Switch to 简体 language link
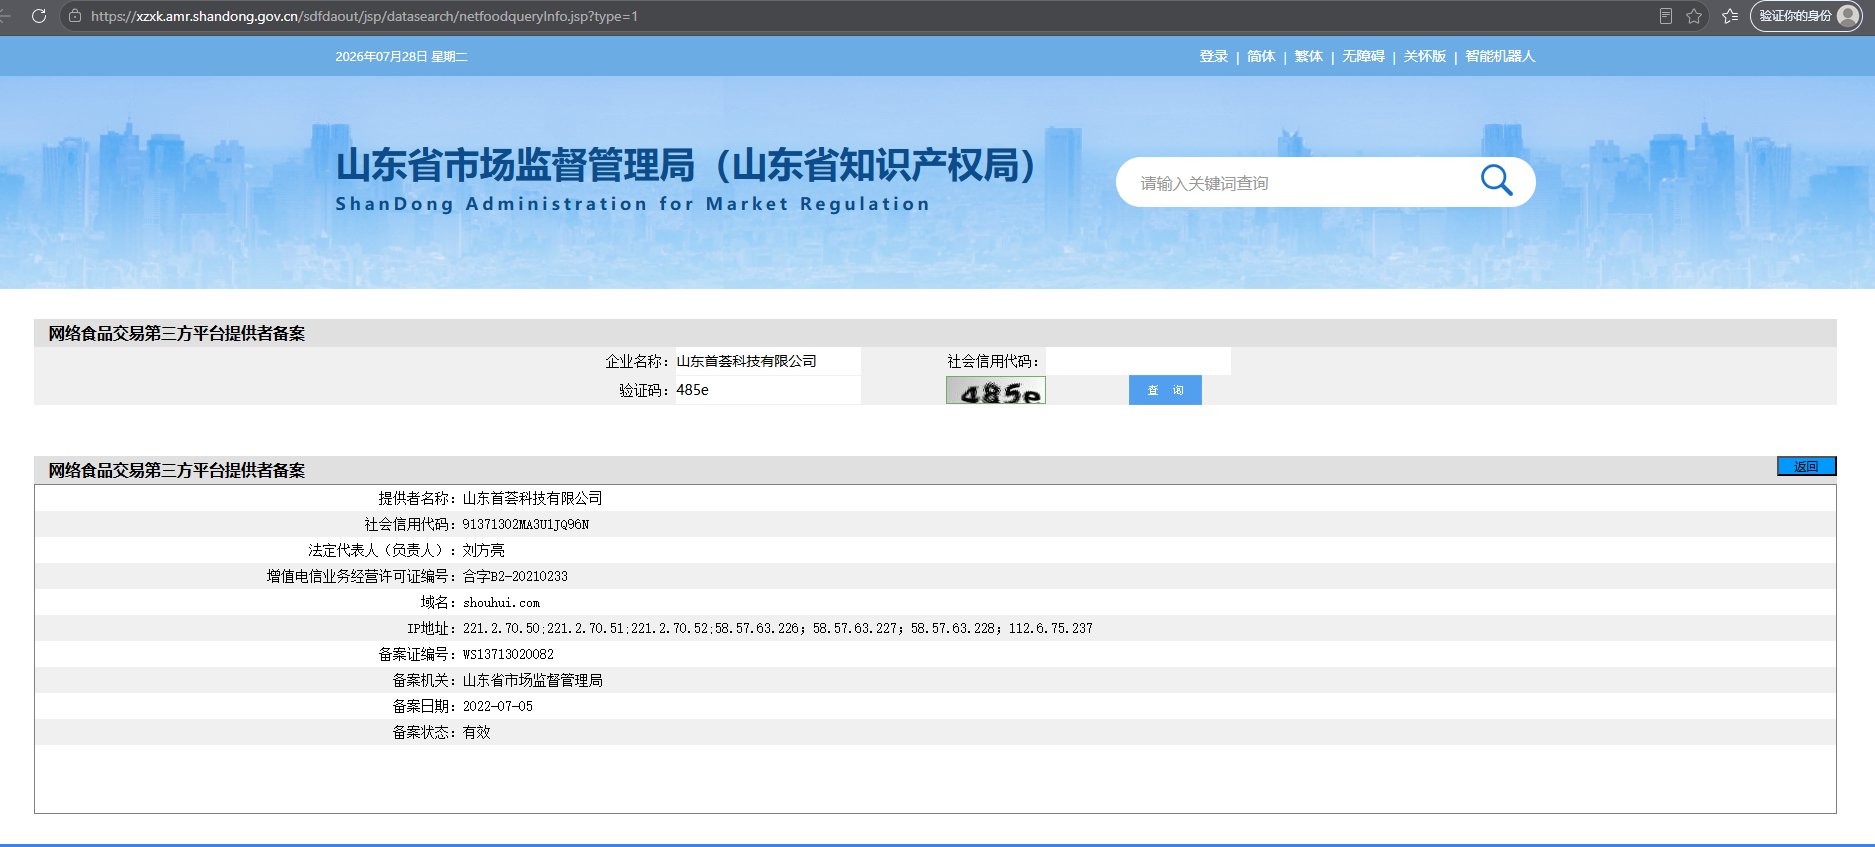The height and width of the screenshot is (847, 1875). click(x=1261, y=56)
